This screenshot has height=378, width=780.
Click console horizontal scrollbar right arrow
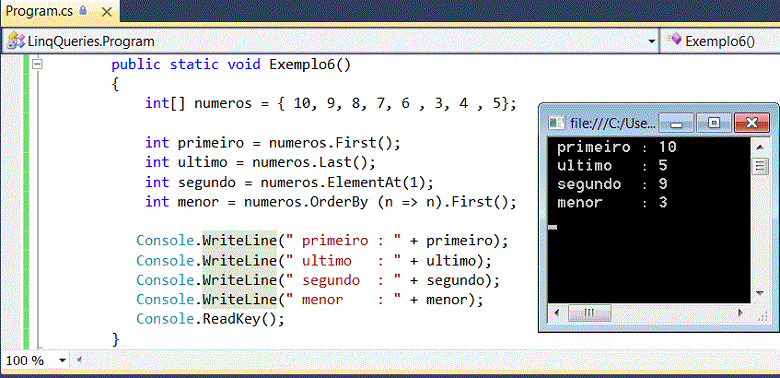coord(741,313)
